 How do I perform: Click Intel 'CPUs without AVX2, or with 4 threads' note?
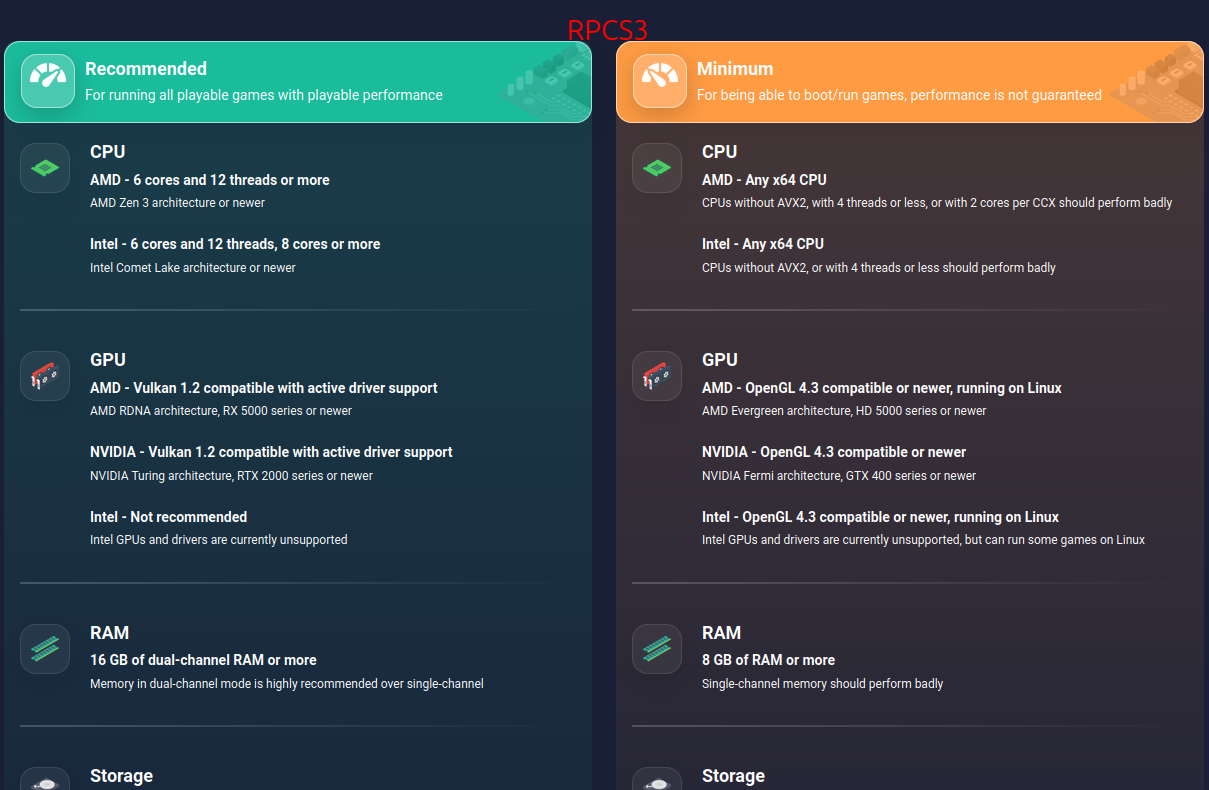tap(879, 268)
